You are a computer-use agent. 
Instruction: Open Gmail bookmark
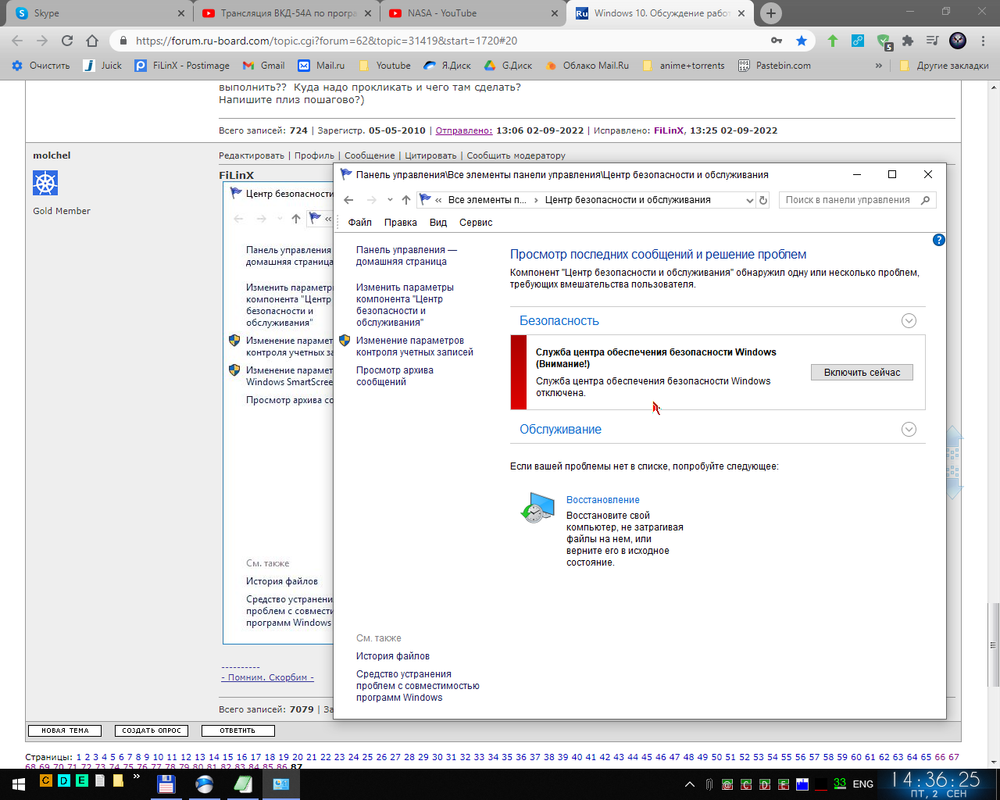click(264, 65)
